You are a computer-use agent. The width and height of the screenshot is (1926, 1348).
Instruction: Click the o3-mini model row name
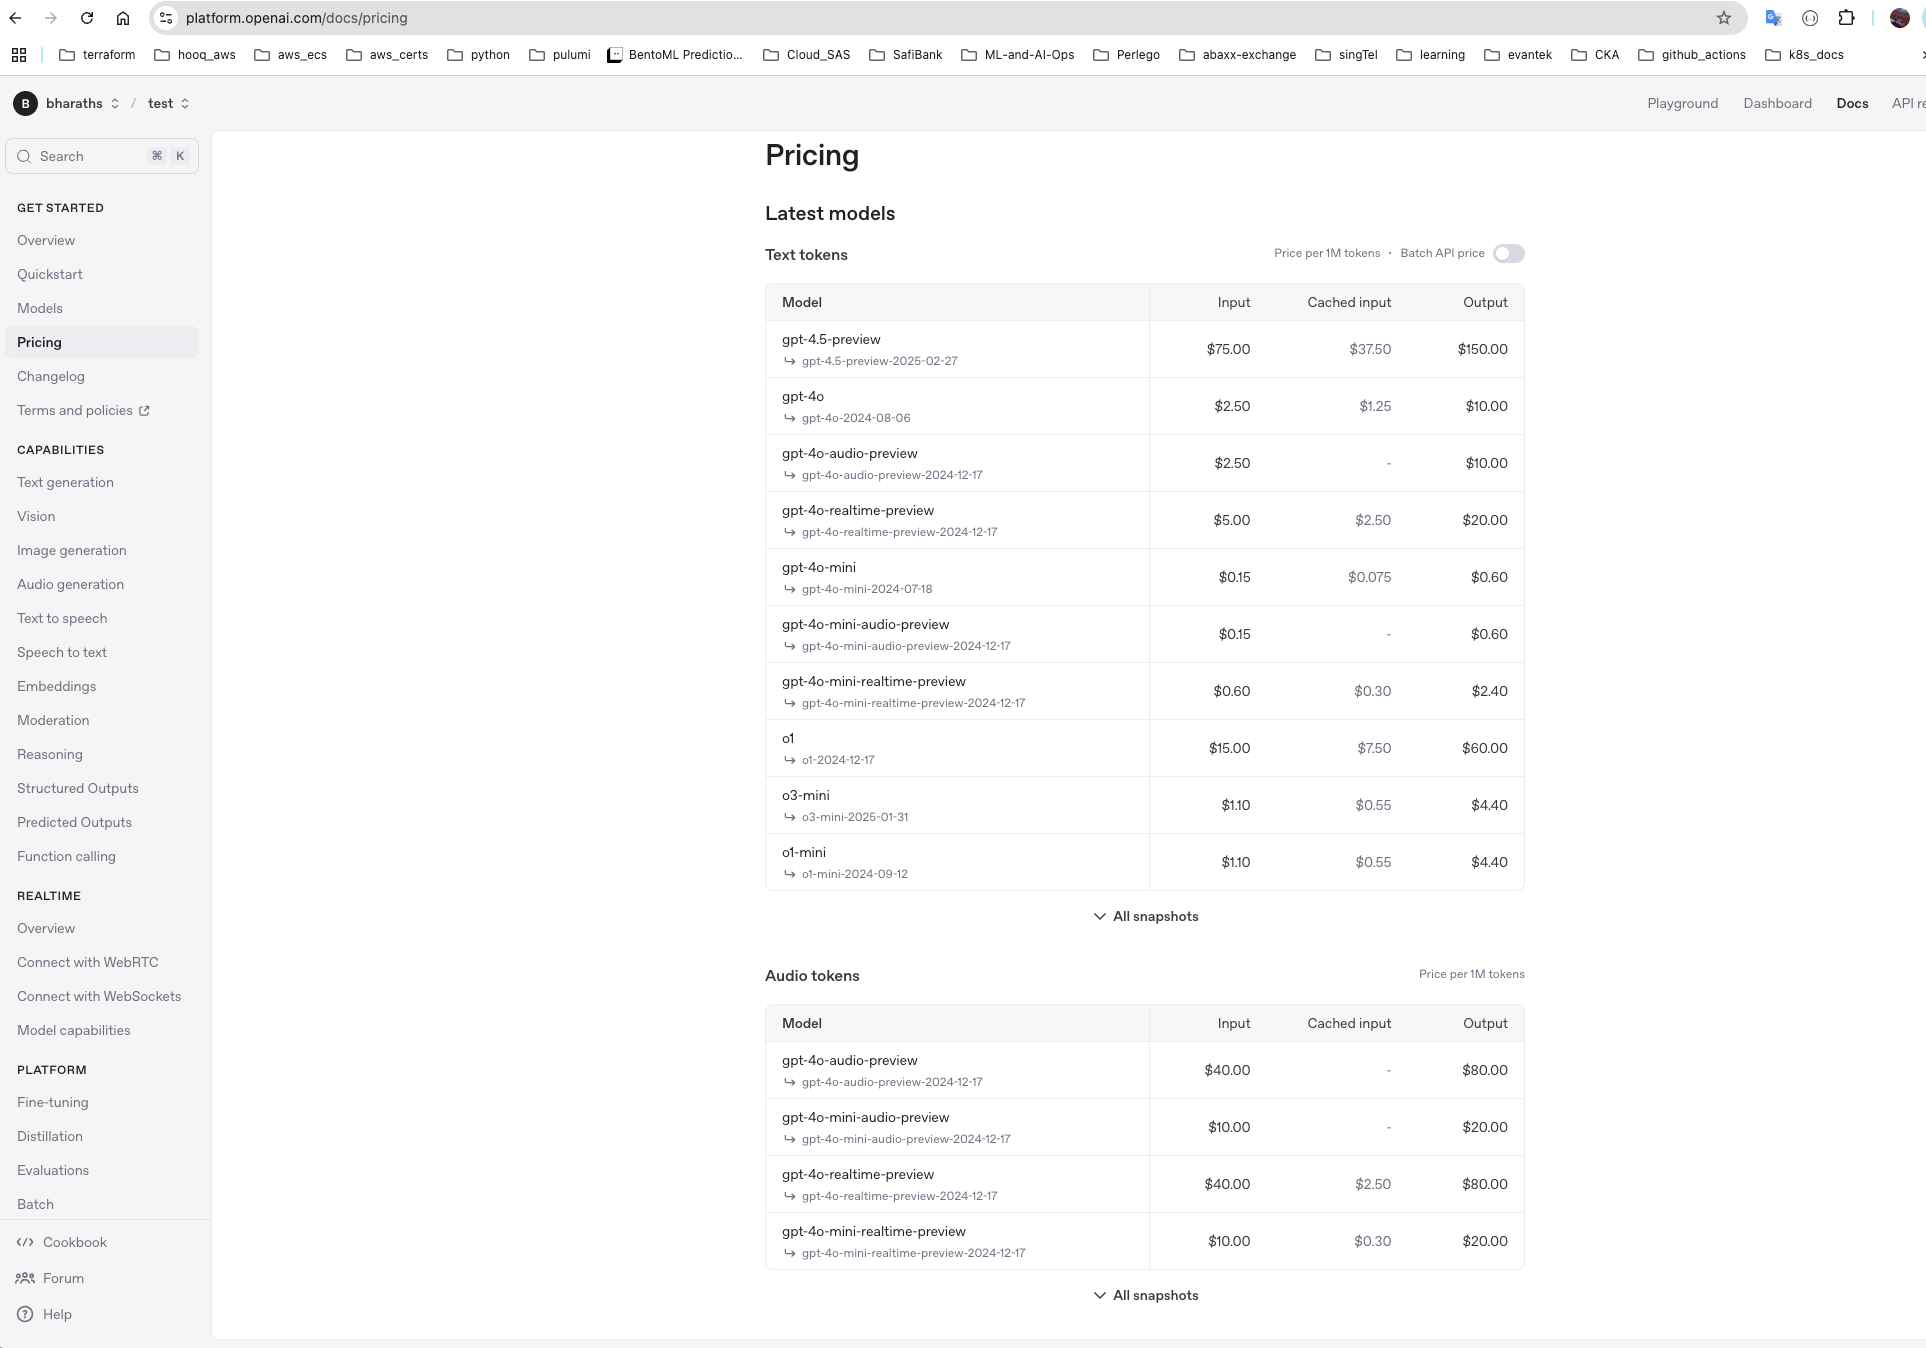(x=806, y=795)
